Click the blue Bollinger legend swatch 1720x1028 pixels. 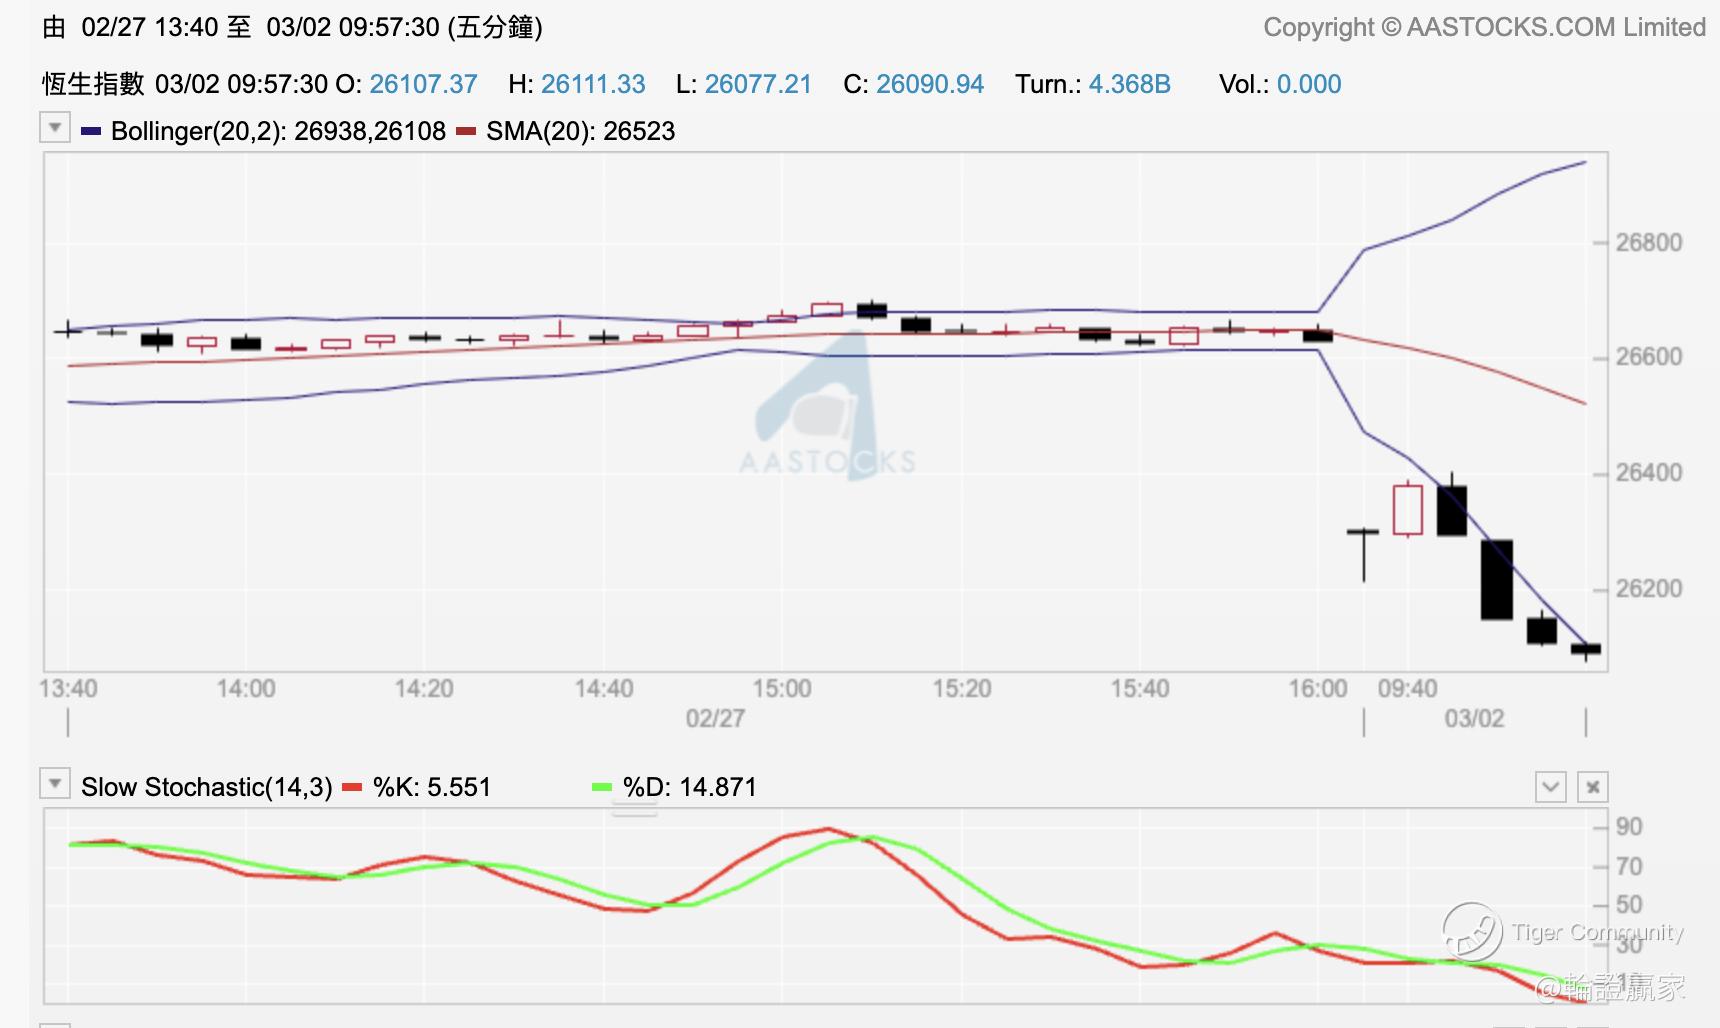pos(91,131)
